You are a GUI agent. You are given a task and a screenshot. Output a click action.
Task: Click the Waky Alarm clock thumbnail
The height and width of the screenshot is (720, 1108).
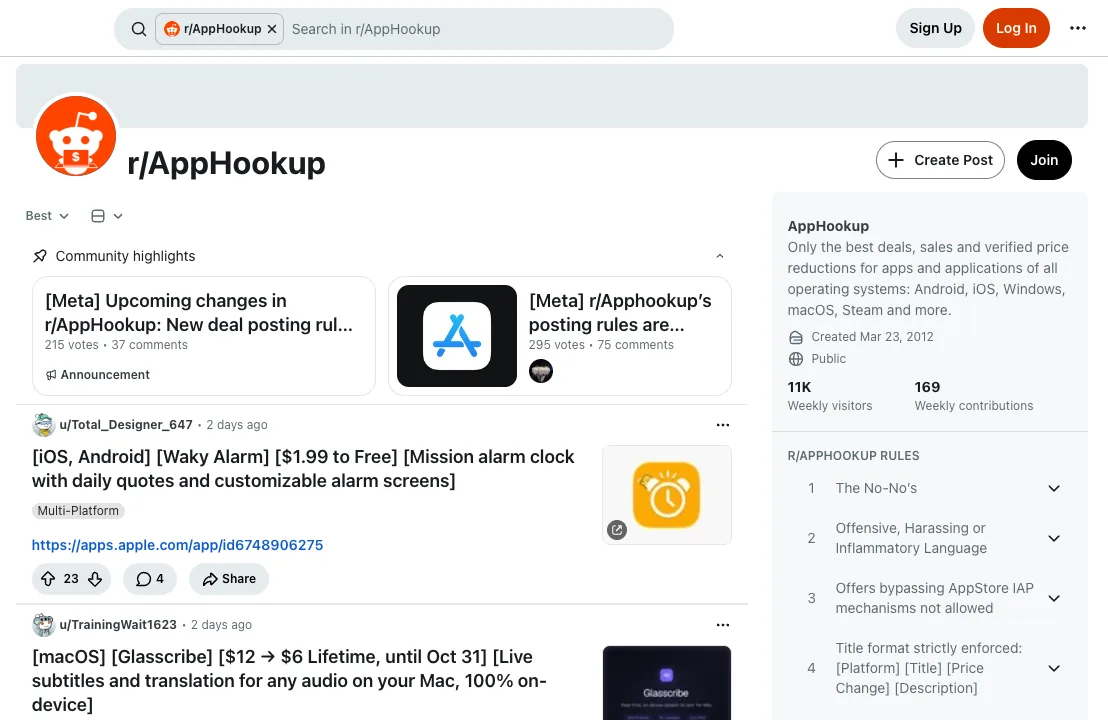point(666,495)
